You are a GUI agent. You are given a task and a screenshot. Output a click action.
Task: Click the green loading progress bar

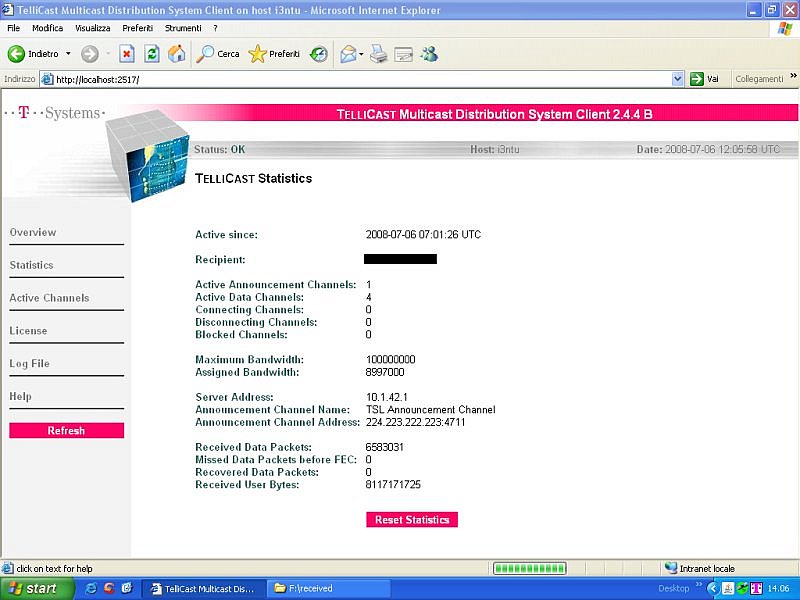pyautogui.click(x=530, y=568)
